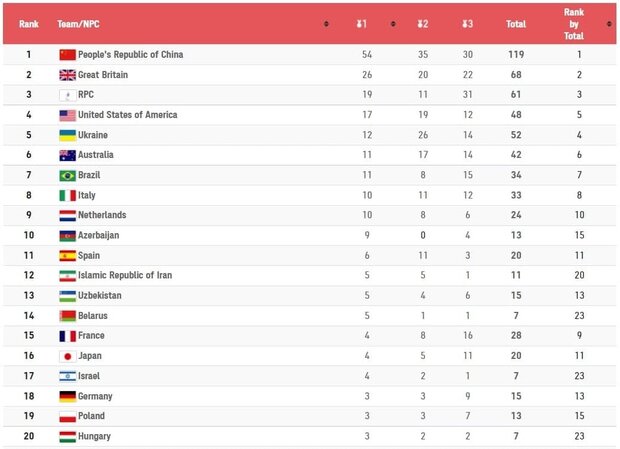Click the Total column header
The image size is (620, 449).
click(x=516, y=23)
